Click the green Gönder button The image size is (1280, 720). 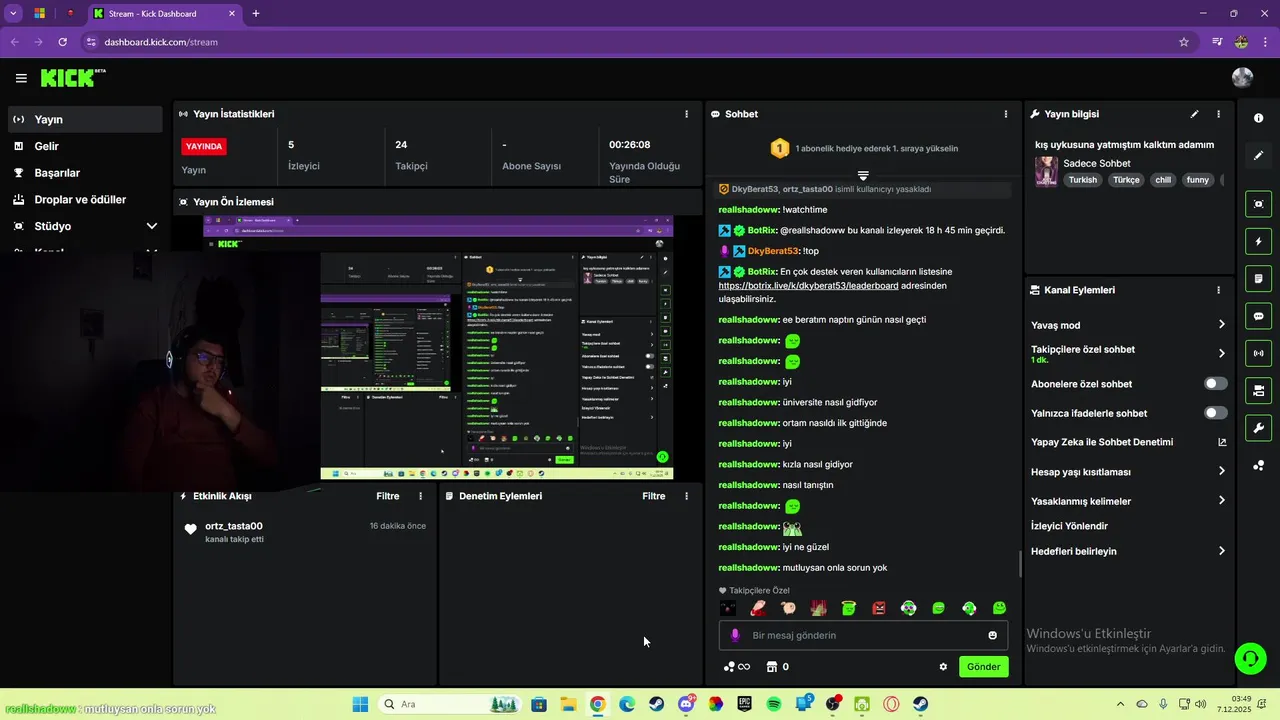[x=984, y=667]
